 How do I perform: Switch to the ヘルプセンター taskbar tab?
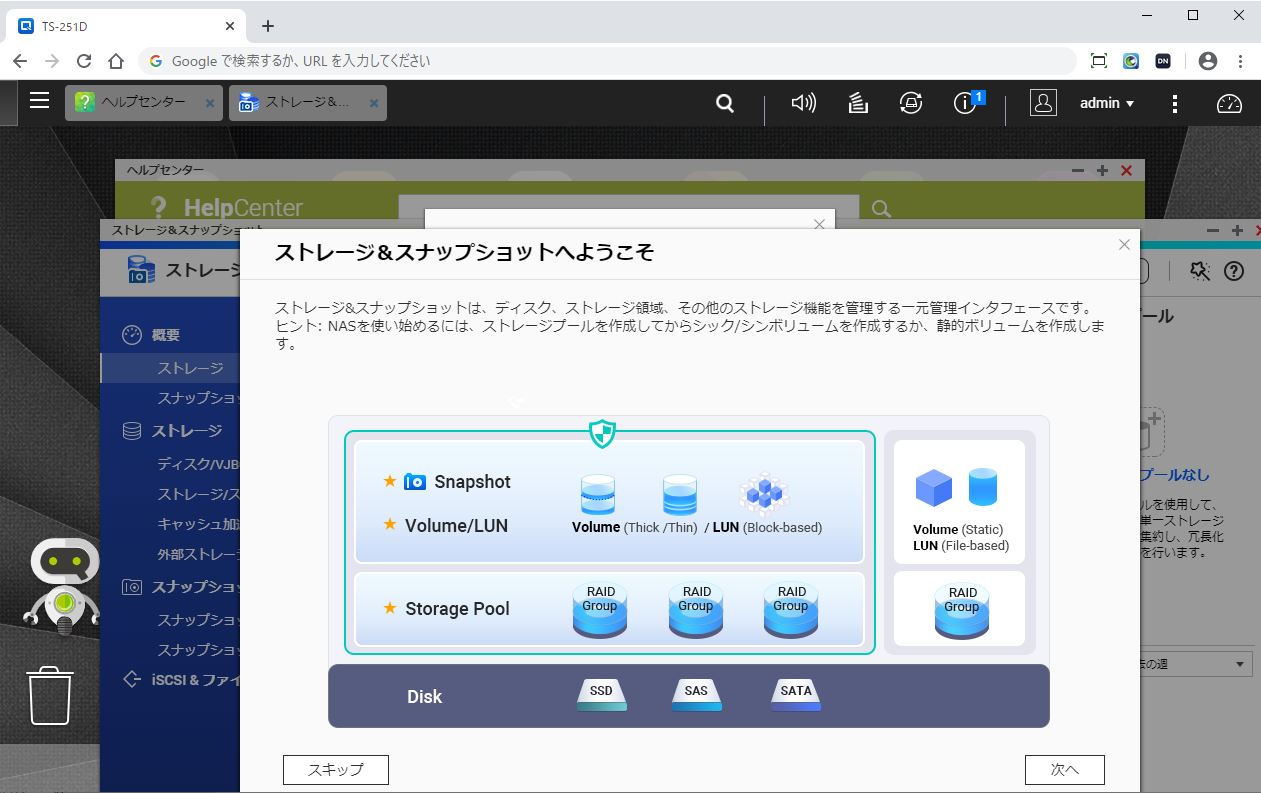(x=142, y=103)
